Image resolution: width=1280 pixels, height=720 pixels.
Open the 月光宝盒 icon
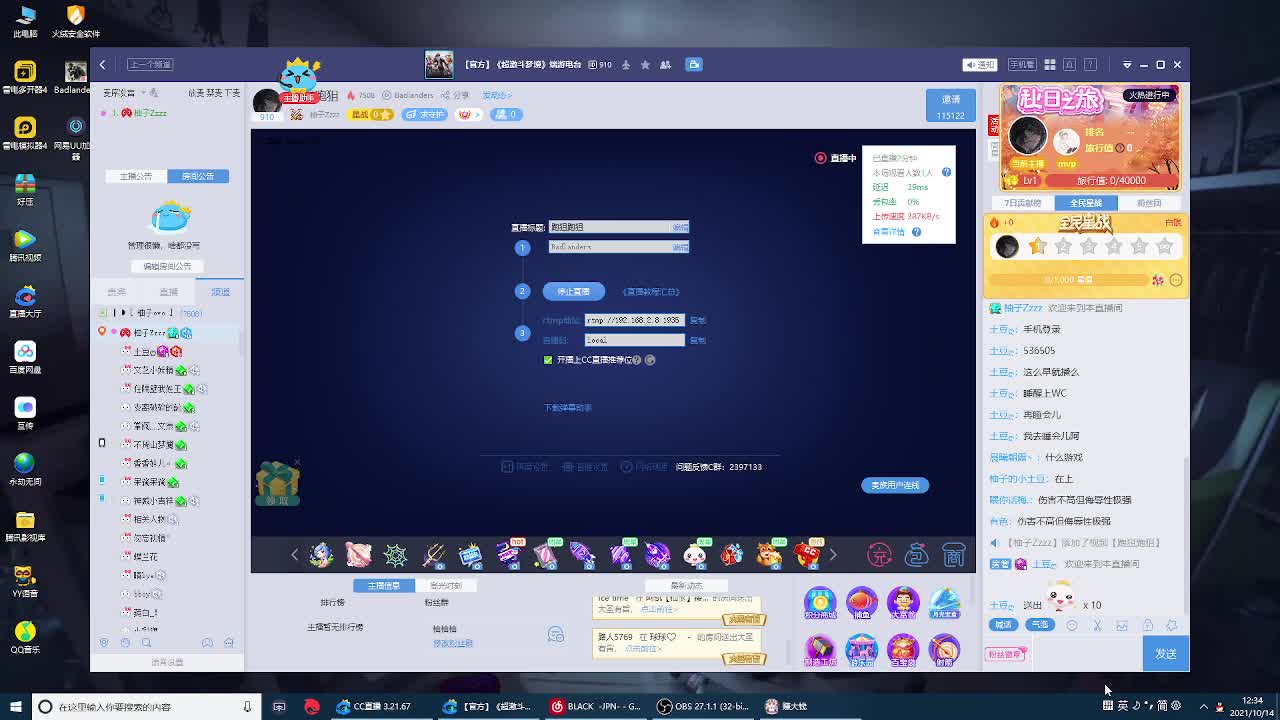944,604
